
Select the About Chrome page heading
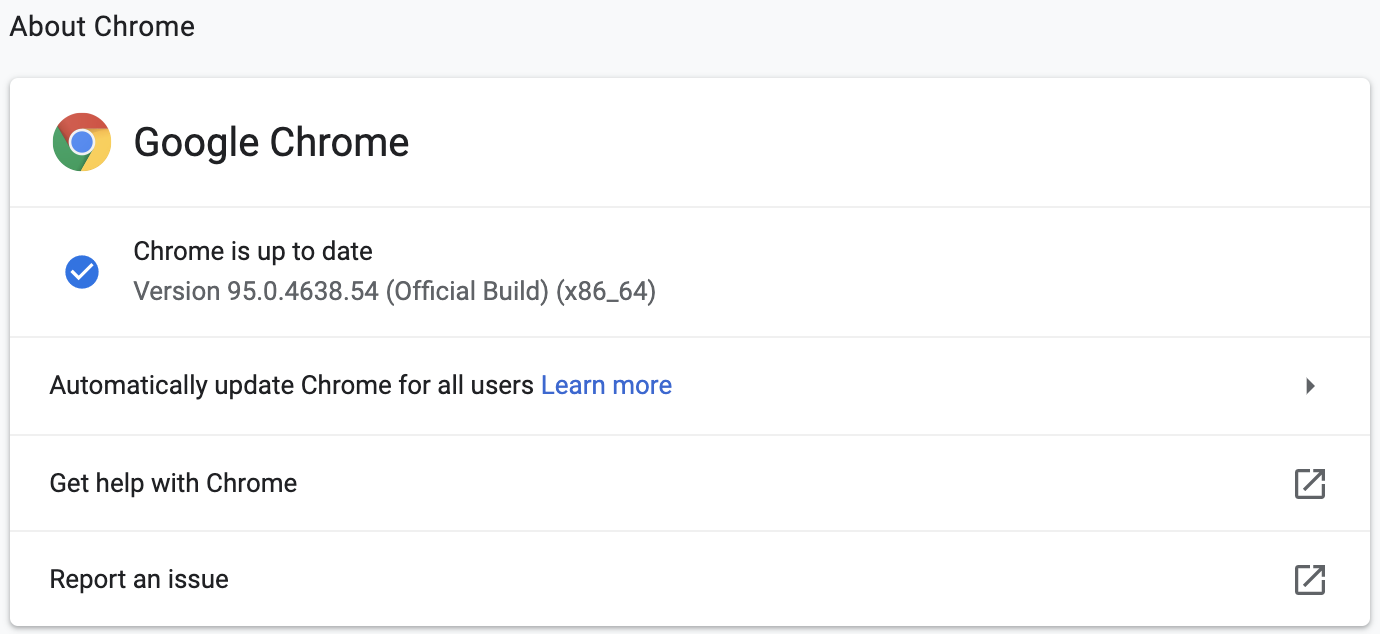[x=101, y=27]
